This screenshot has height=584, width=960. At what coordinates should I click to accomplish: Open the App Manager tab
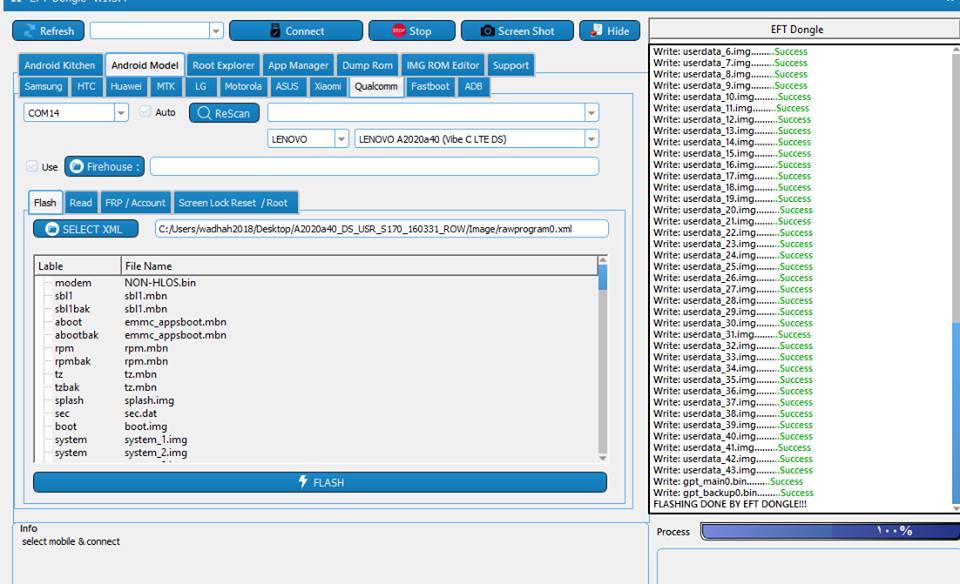coord(298,65)
